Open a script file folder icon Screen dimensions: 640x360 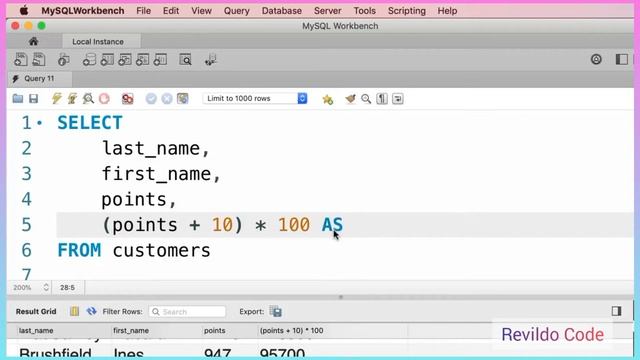(18, 98)
